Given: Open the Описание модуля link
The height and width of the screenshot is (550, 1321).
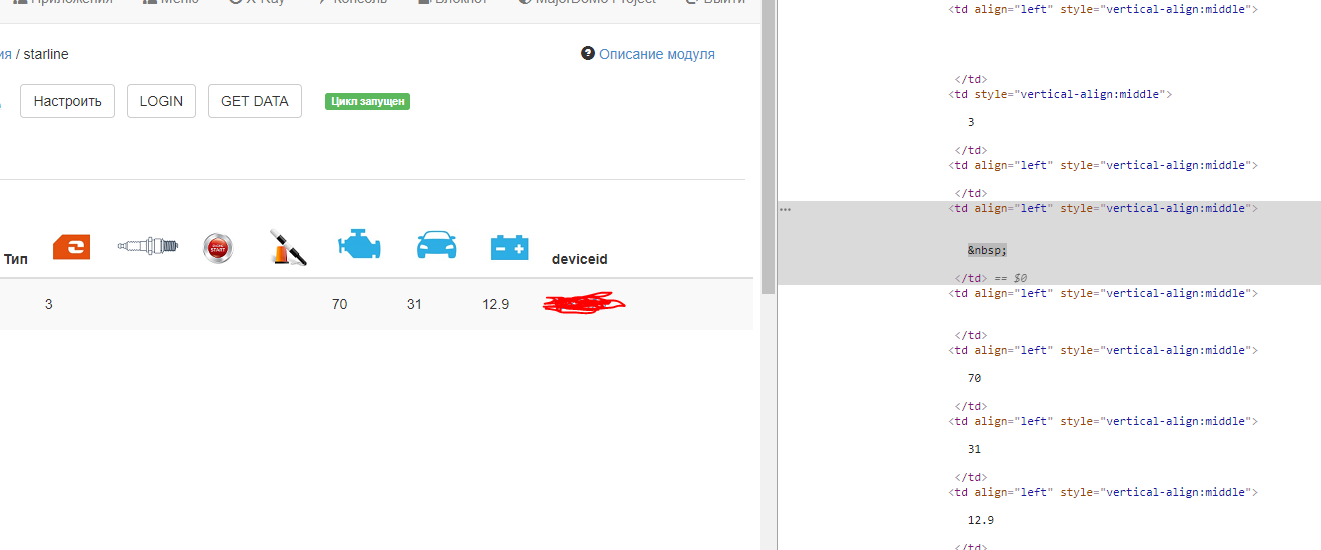Looking at the screenshot, I should [657, 54].
